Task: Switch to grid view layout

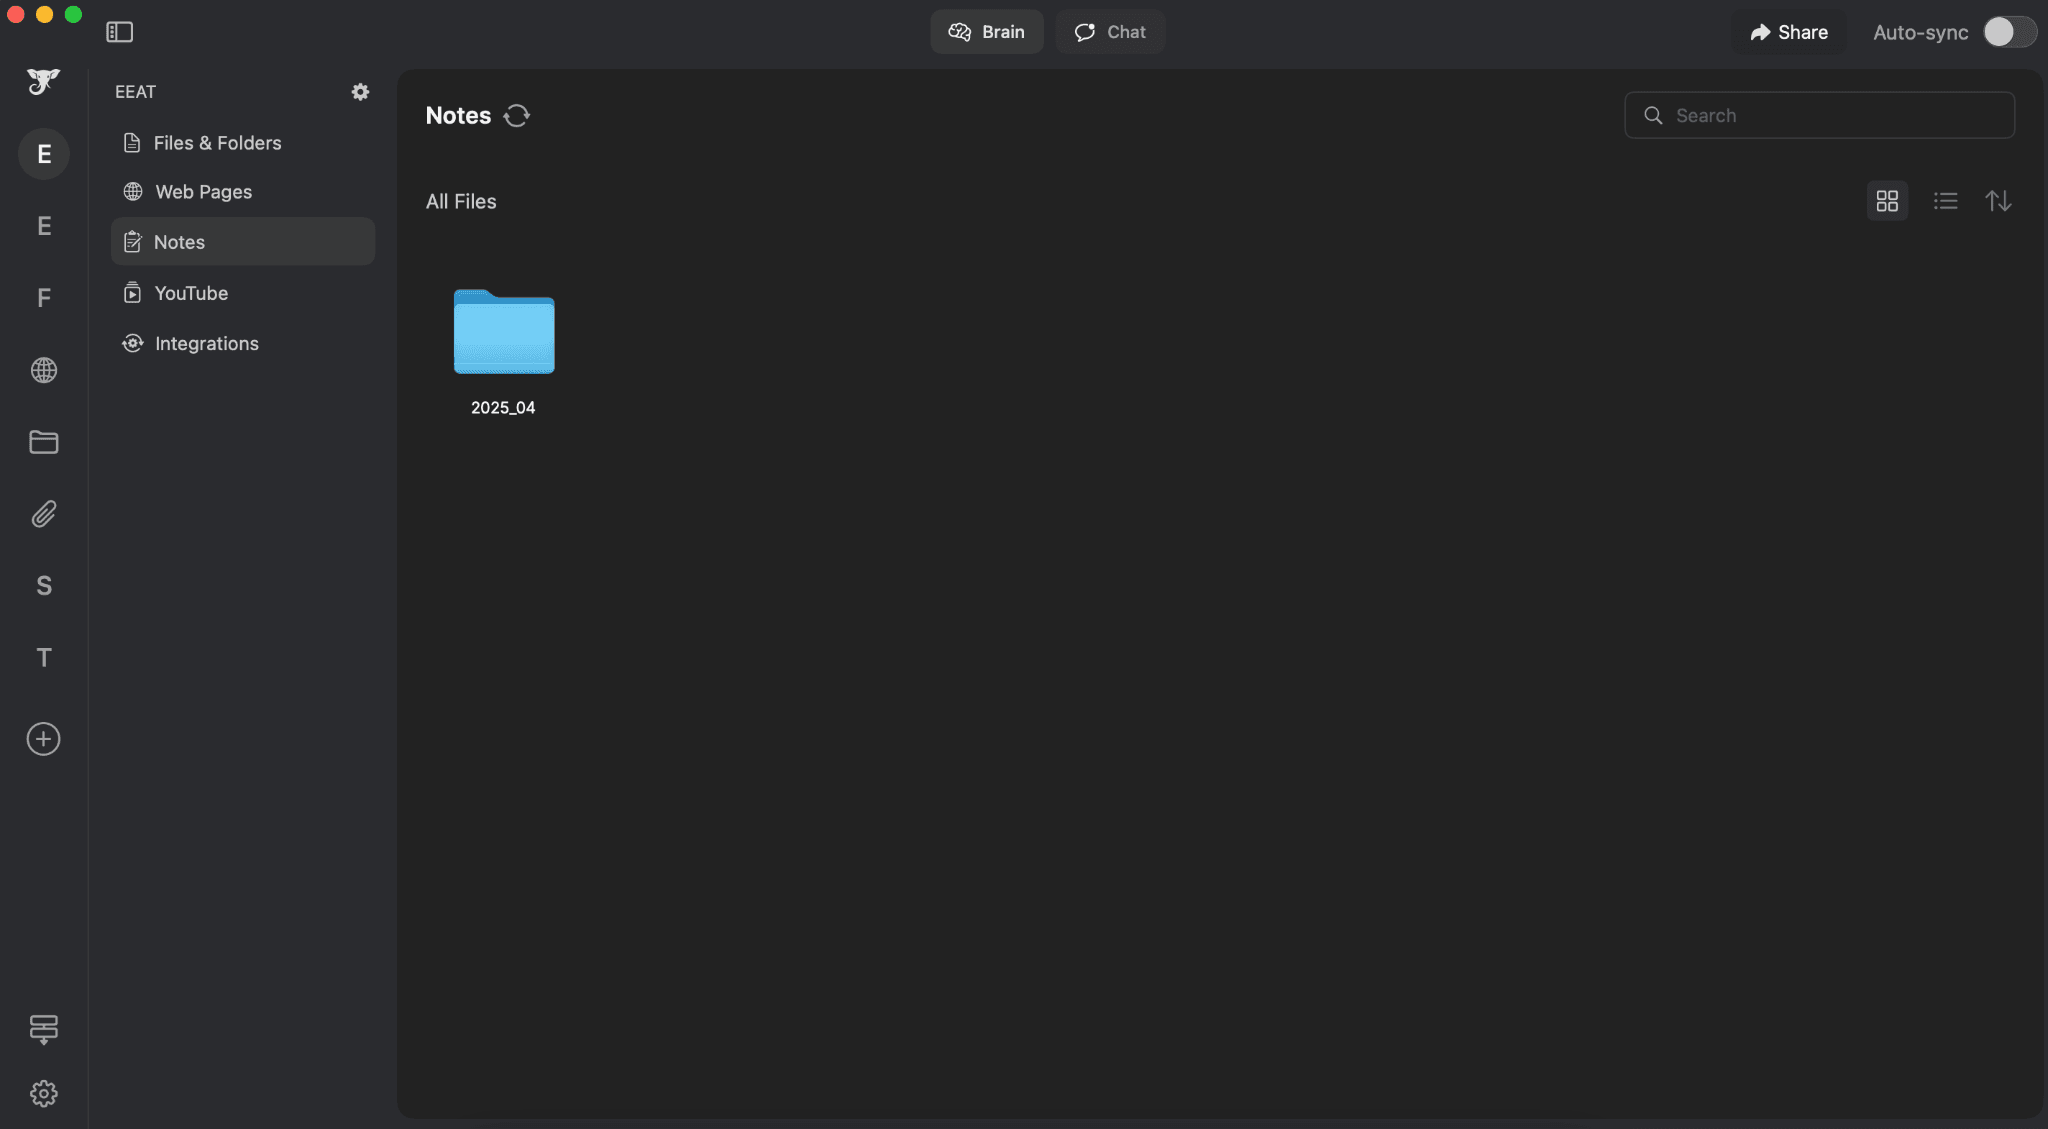Action: click(x=1887, y=200)
